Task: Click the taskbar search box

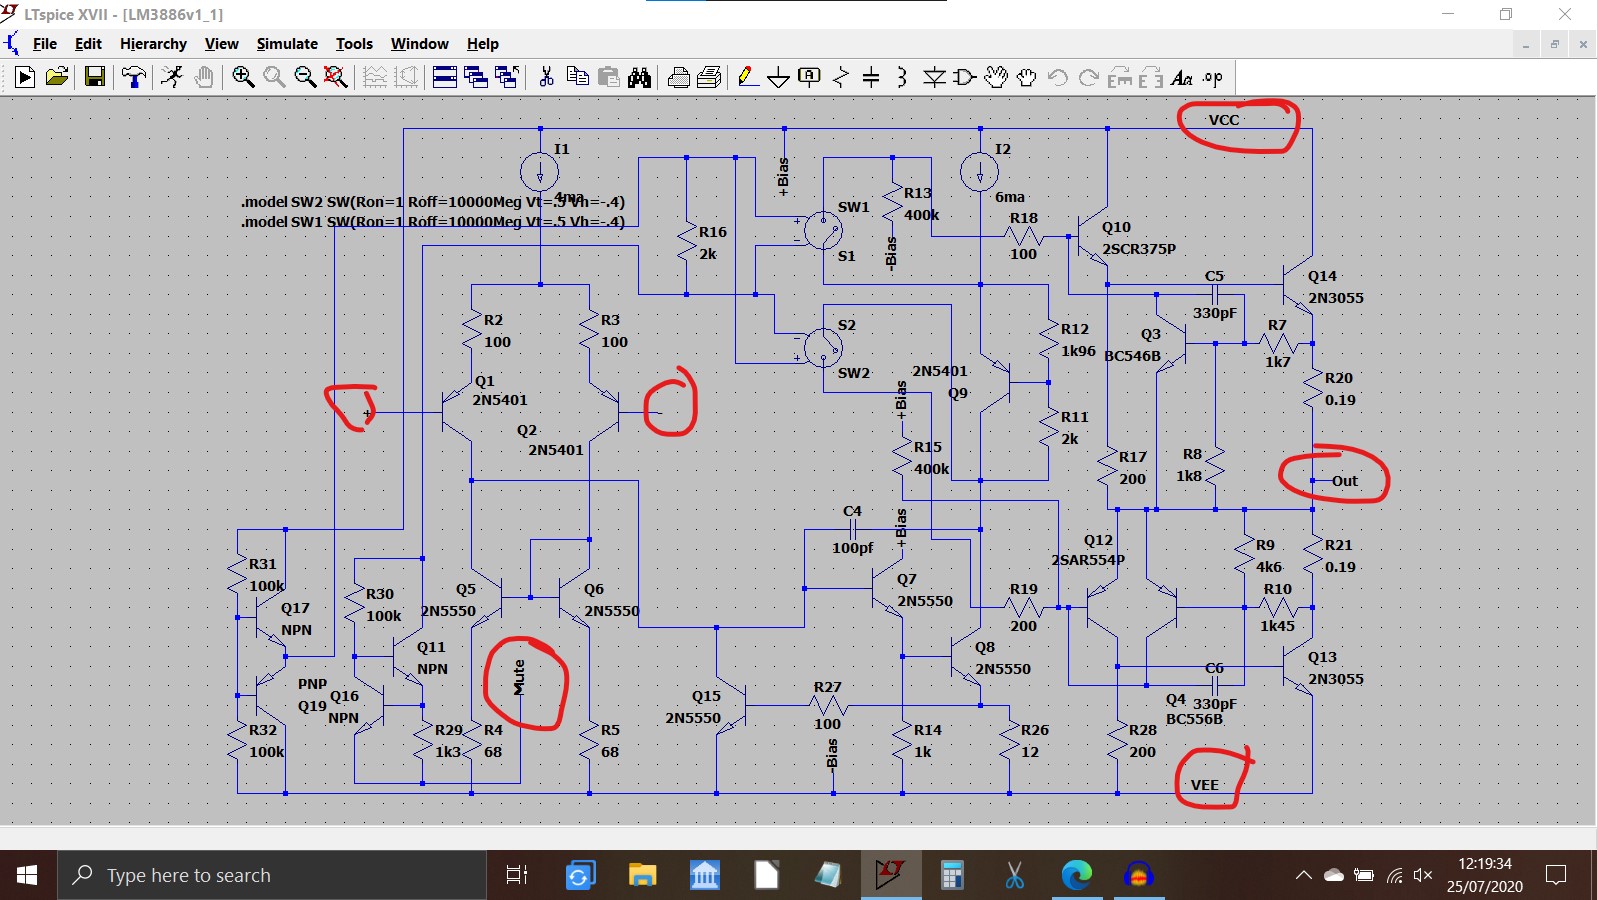Action: [x=272, y=876]
